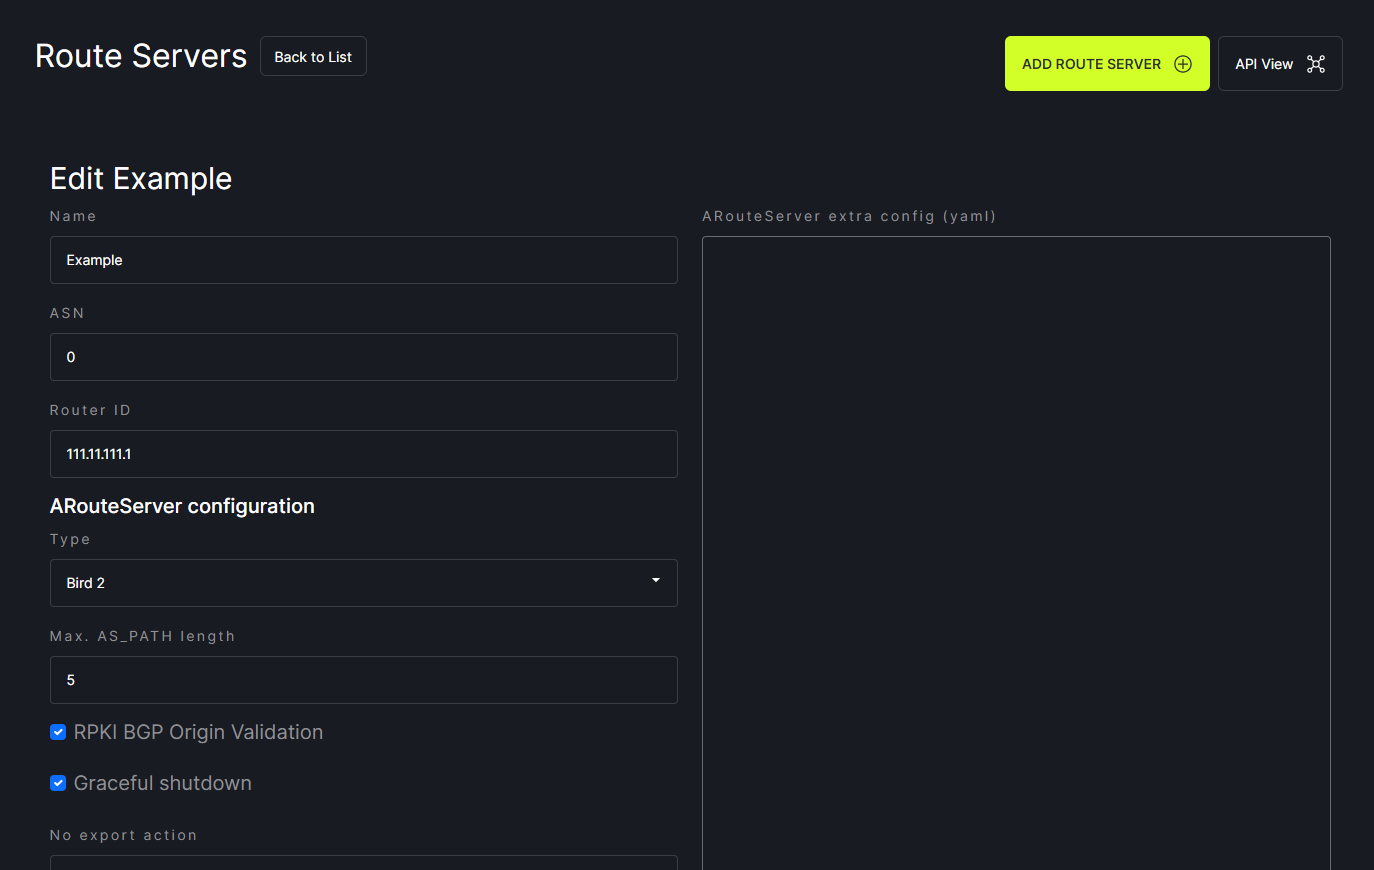Click into the ASN input field
The height and width of the screenshot is (870, 1374).
[x=363, y=357]
